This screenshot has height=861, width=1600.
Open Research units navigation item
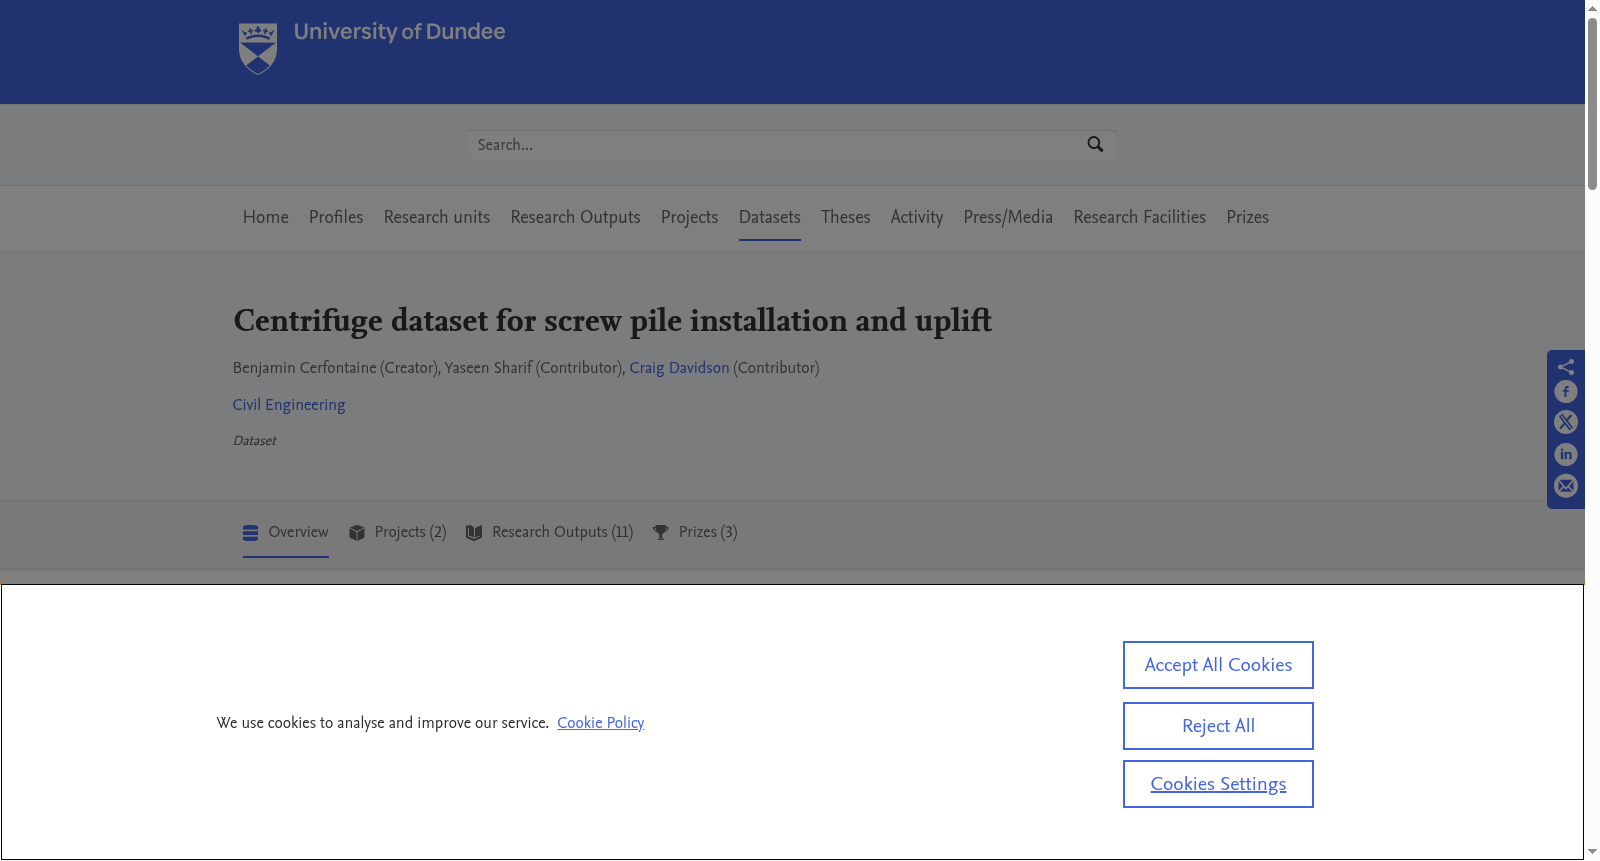(437, 217)
